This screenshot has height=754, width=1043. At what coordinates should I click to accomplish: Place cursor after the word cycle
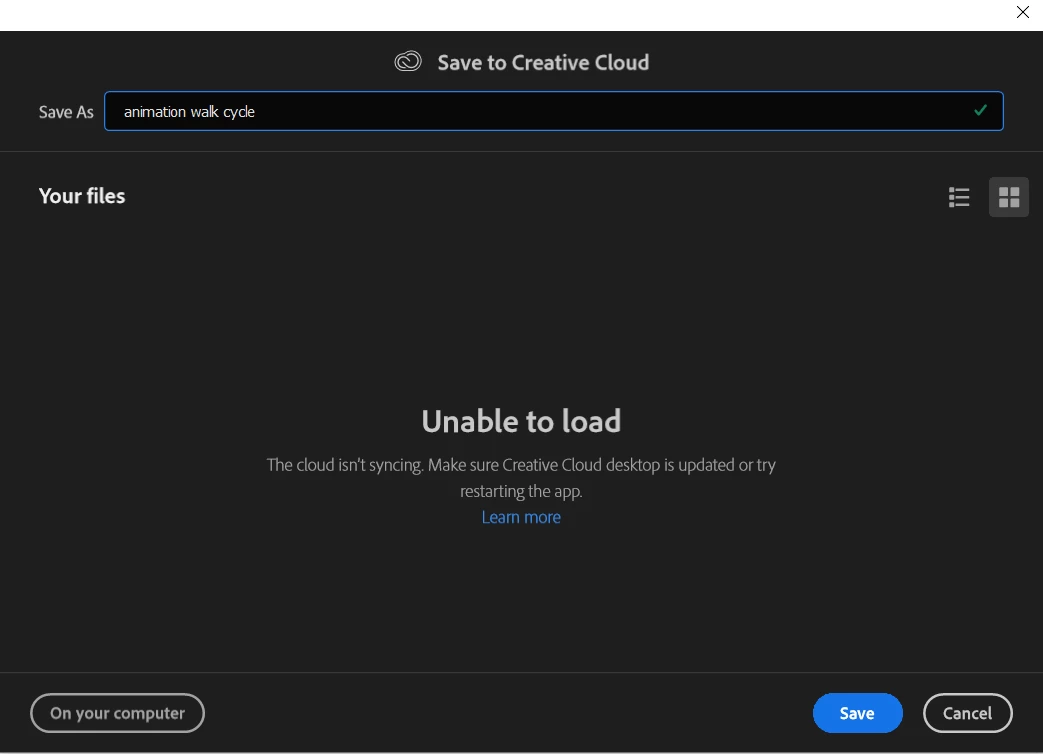click(x=256, y=112)
